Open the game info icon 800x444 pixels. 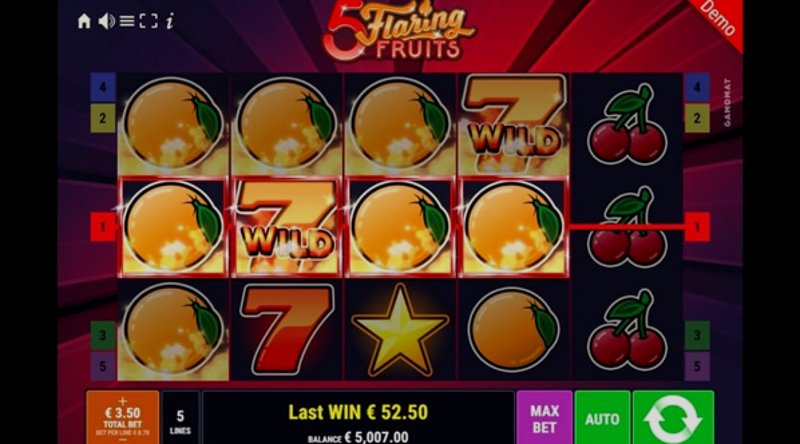(170, 21)
